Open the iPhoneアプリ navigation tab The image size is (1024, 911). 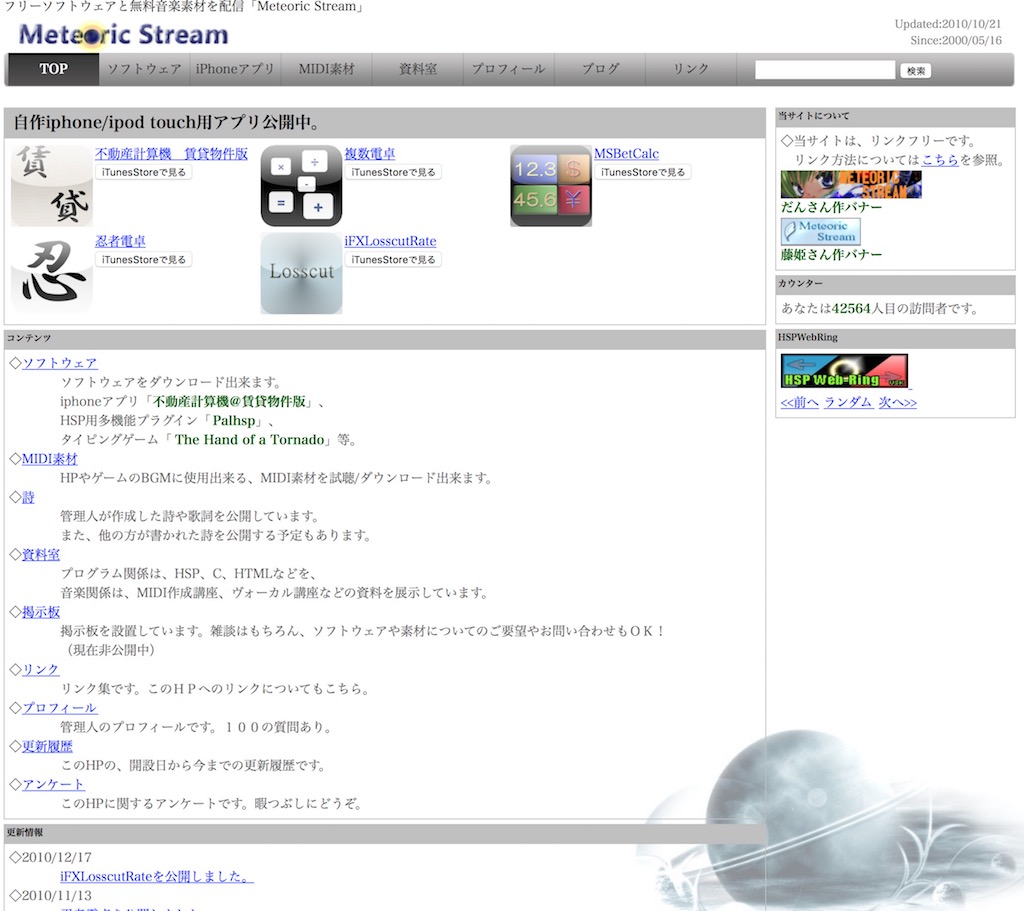point(235,69)
